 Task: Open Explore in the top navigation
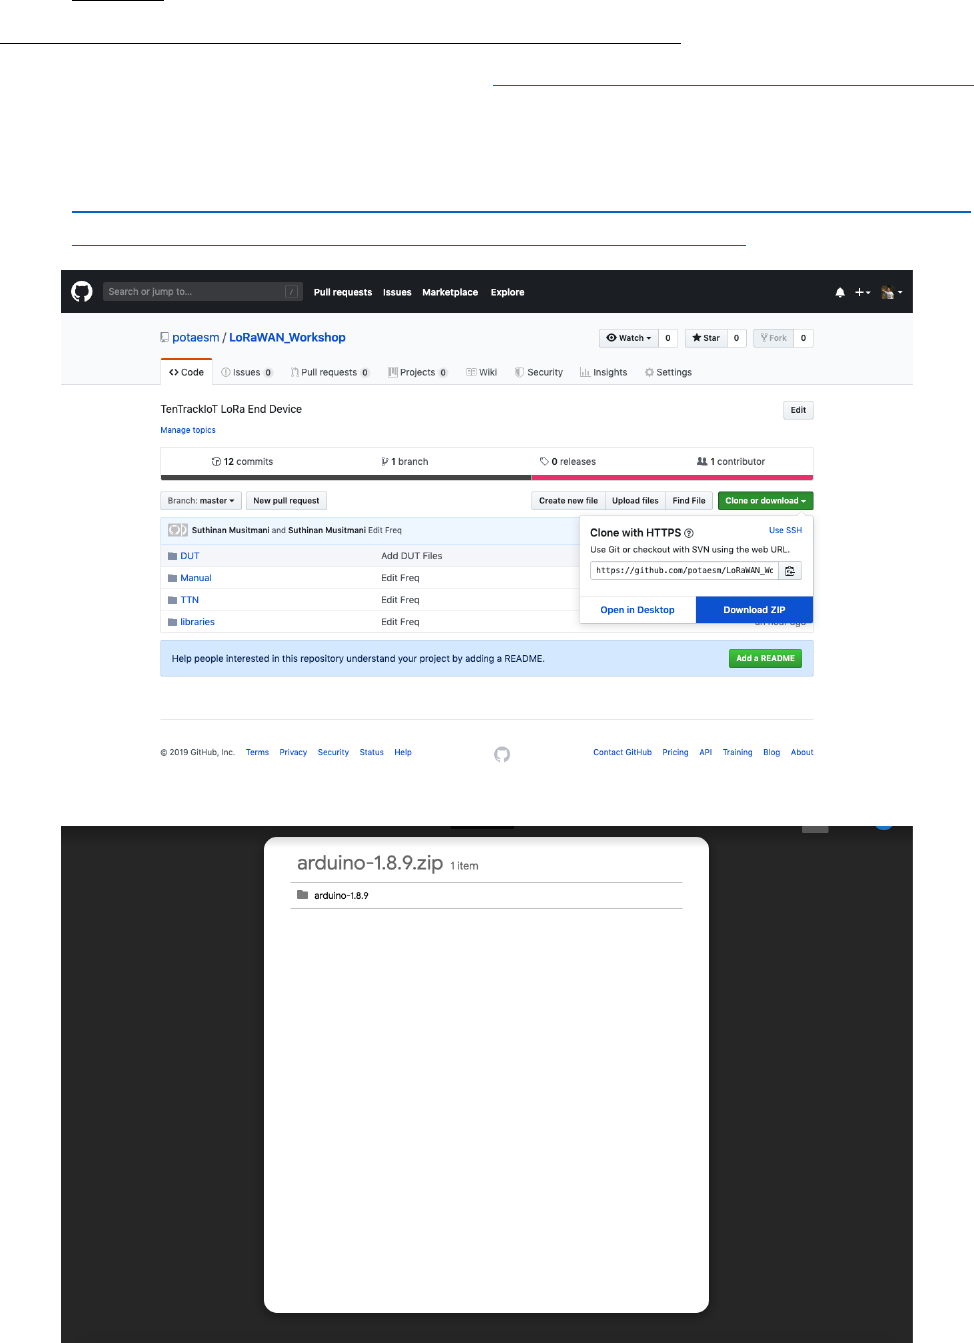click(507, 292)
